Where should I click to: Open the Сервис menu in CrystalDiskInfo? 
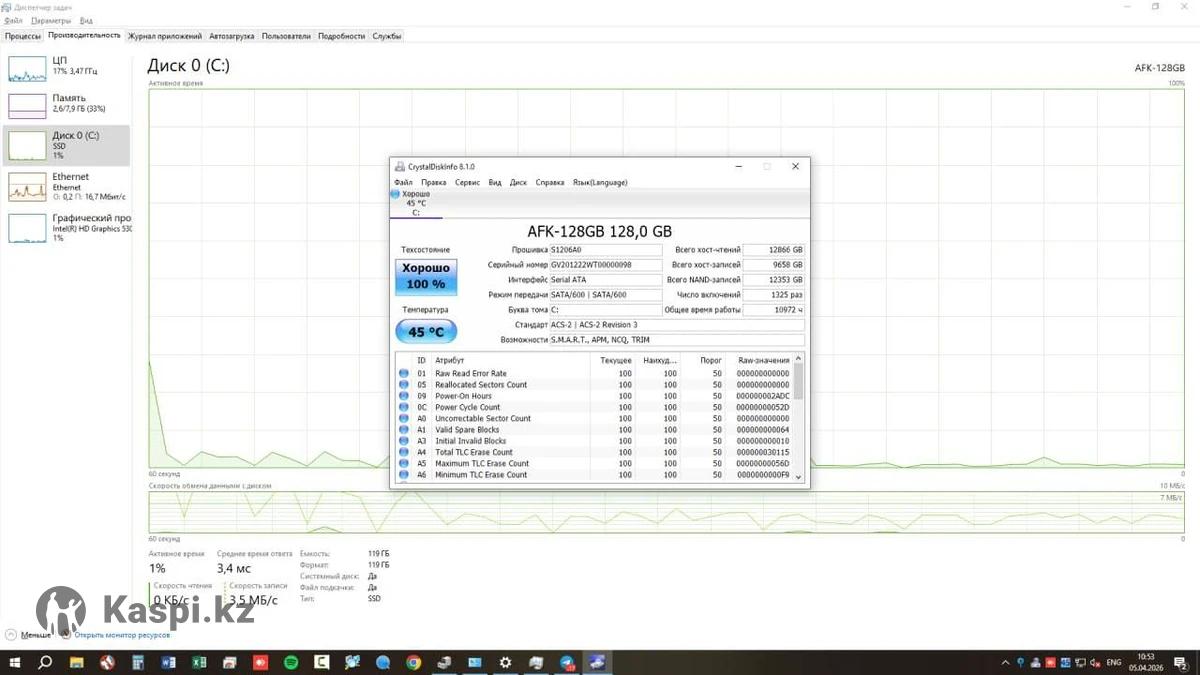467,183
